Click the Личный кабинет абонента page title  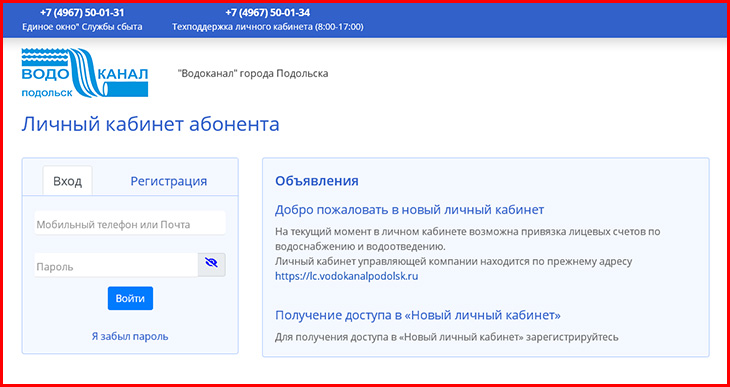[150, 125]
